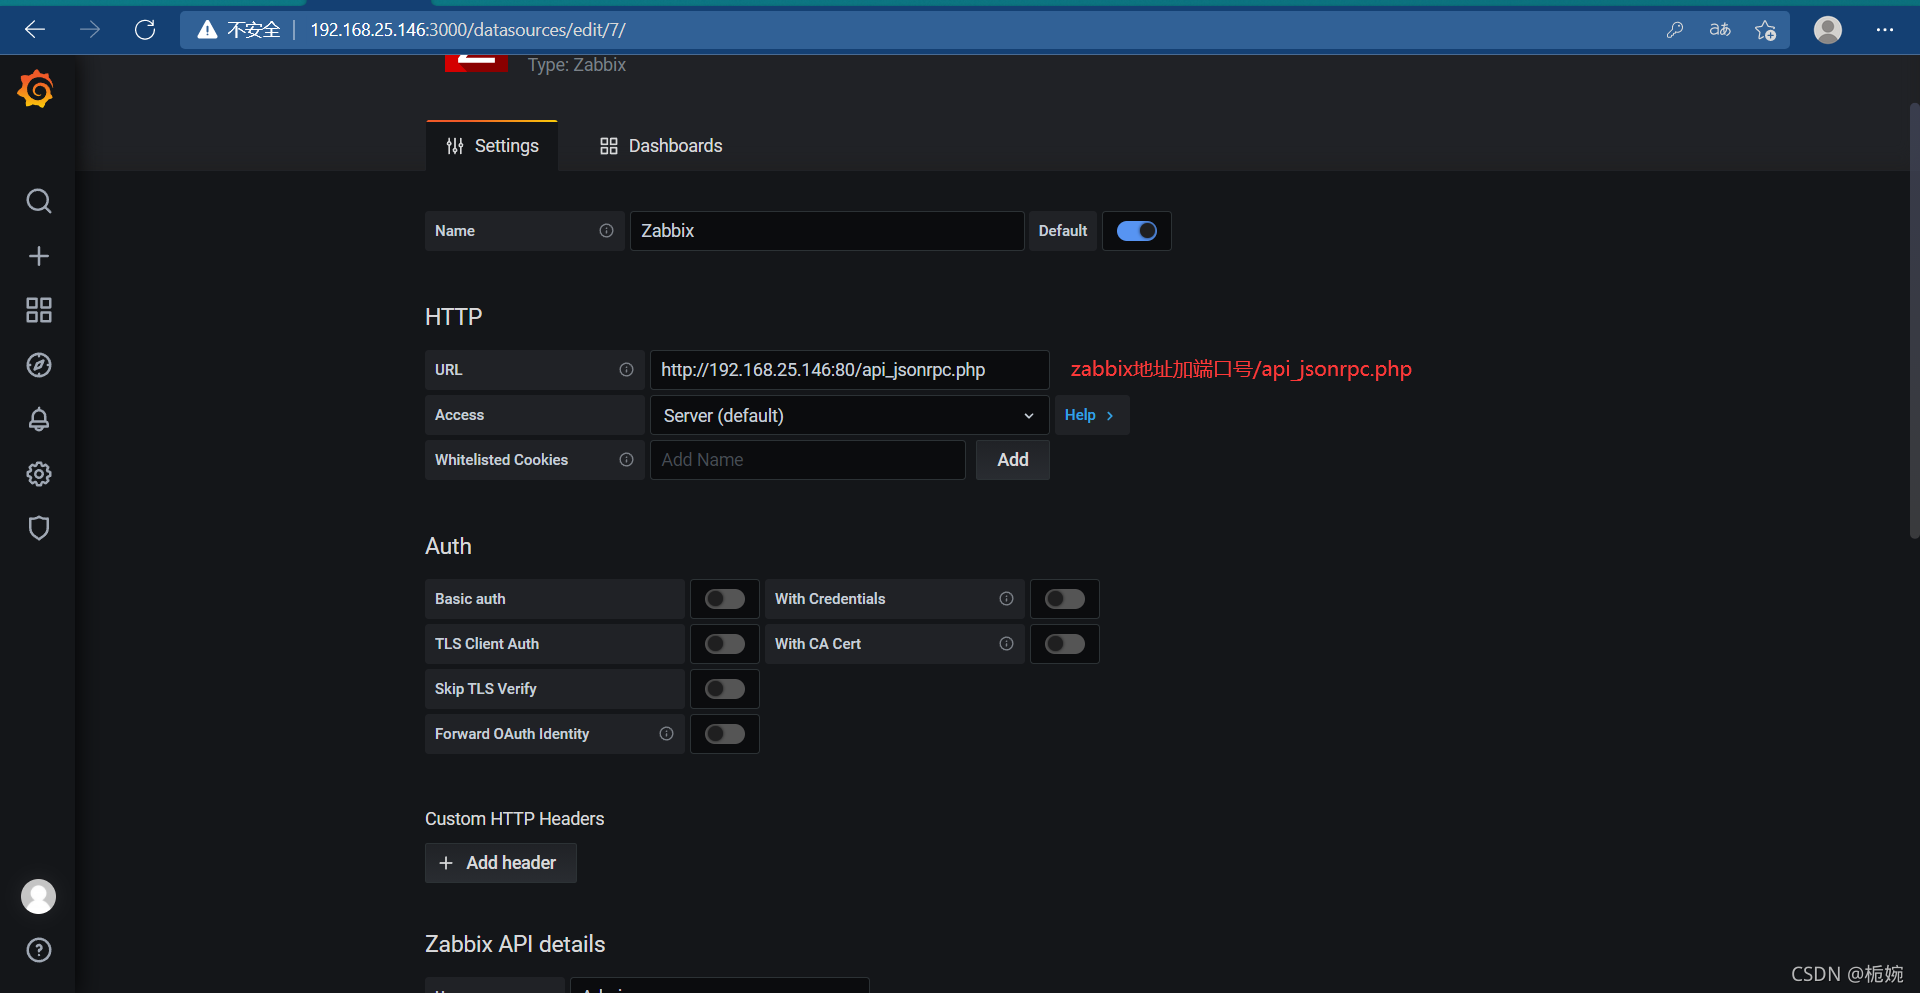The height and width of the screenshot is (993, 1920).
Task: Click the info icon beside With Credentials
Action: click(1006, 599)
